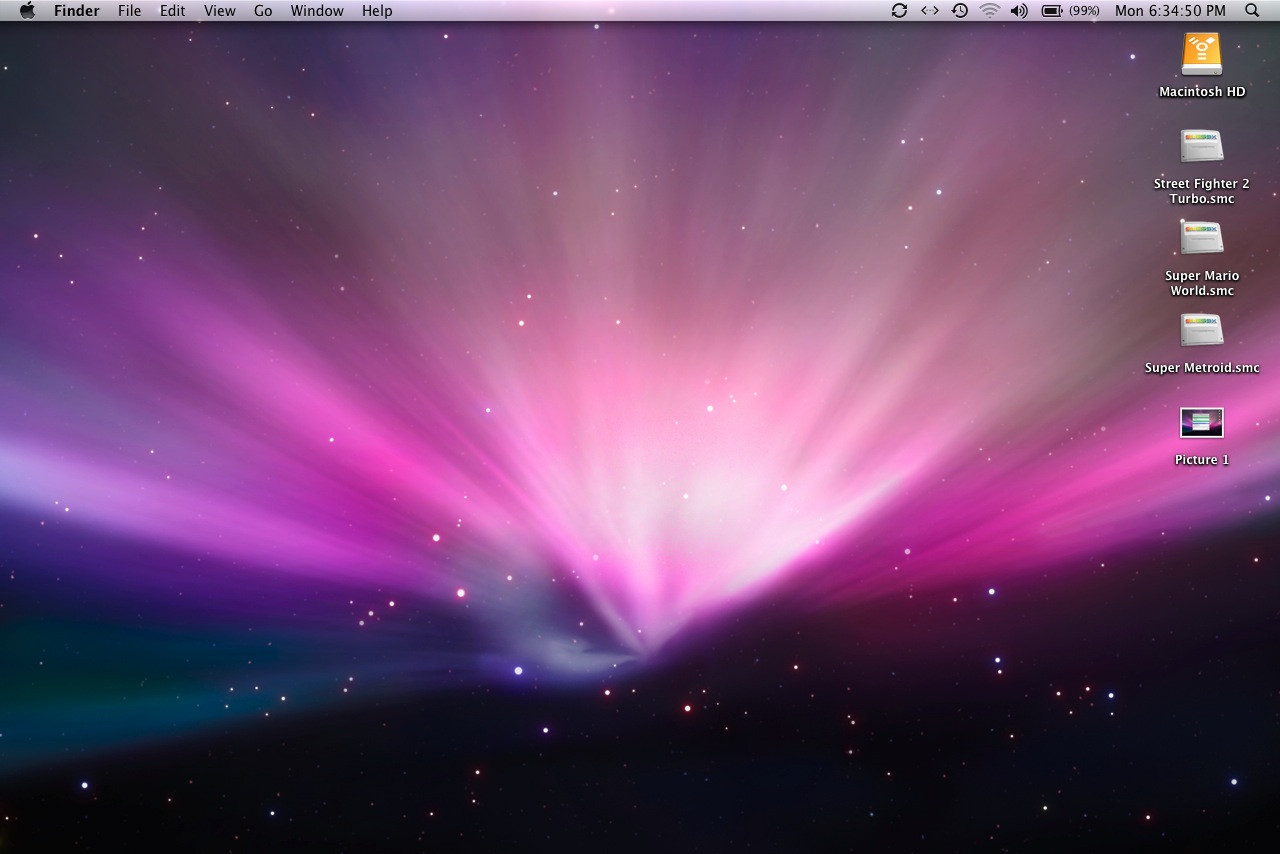
Task: Click the Super Metroid.smc label
Action: click(1202, 368)
